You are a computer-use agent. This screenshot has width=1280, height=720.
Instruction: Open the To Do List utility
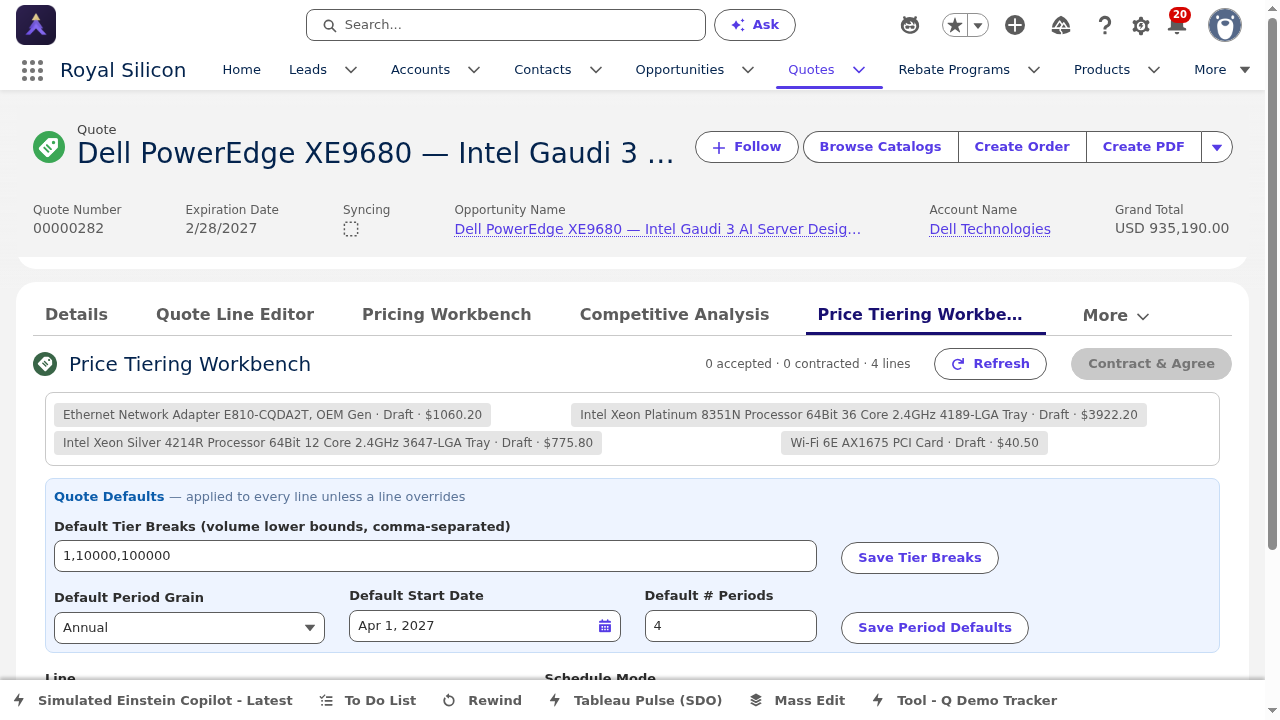368,700
